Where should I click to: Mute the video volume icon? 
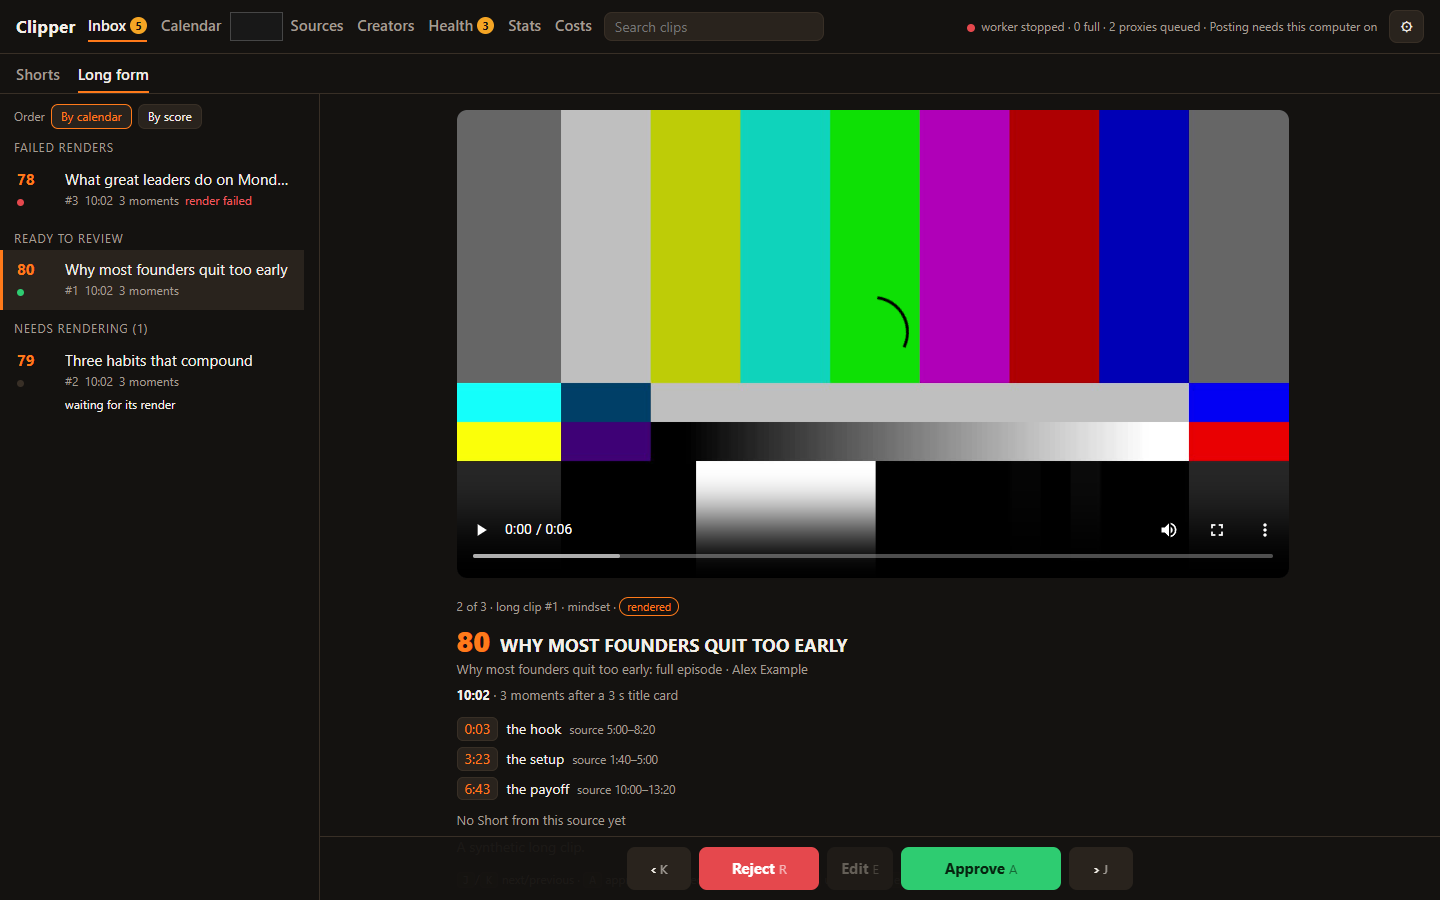pos(1168,530)
